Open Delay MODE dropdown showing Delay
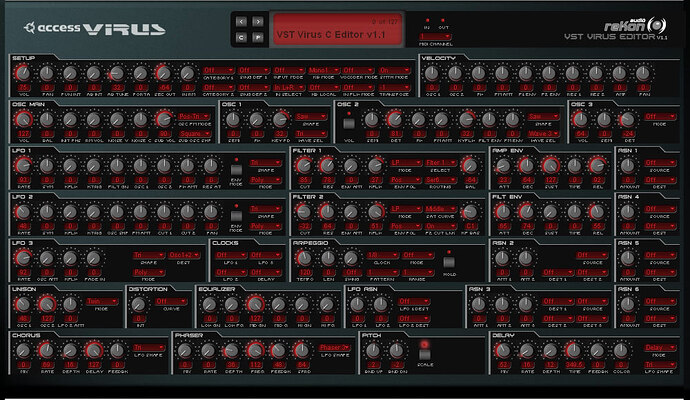The width and height of the screenshot is (690, 400). tap(660, 348)
